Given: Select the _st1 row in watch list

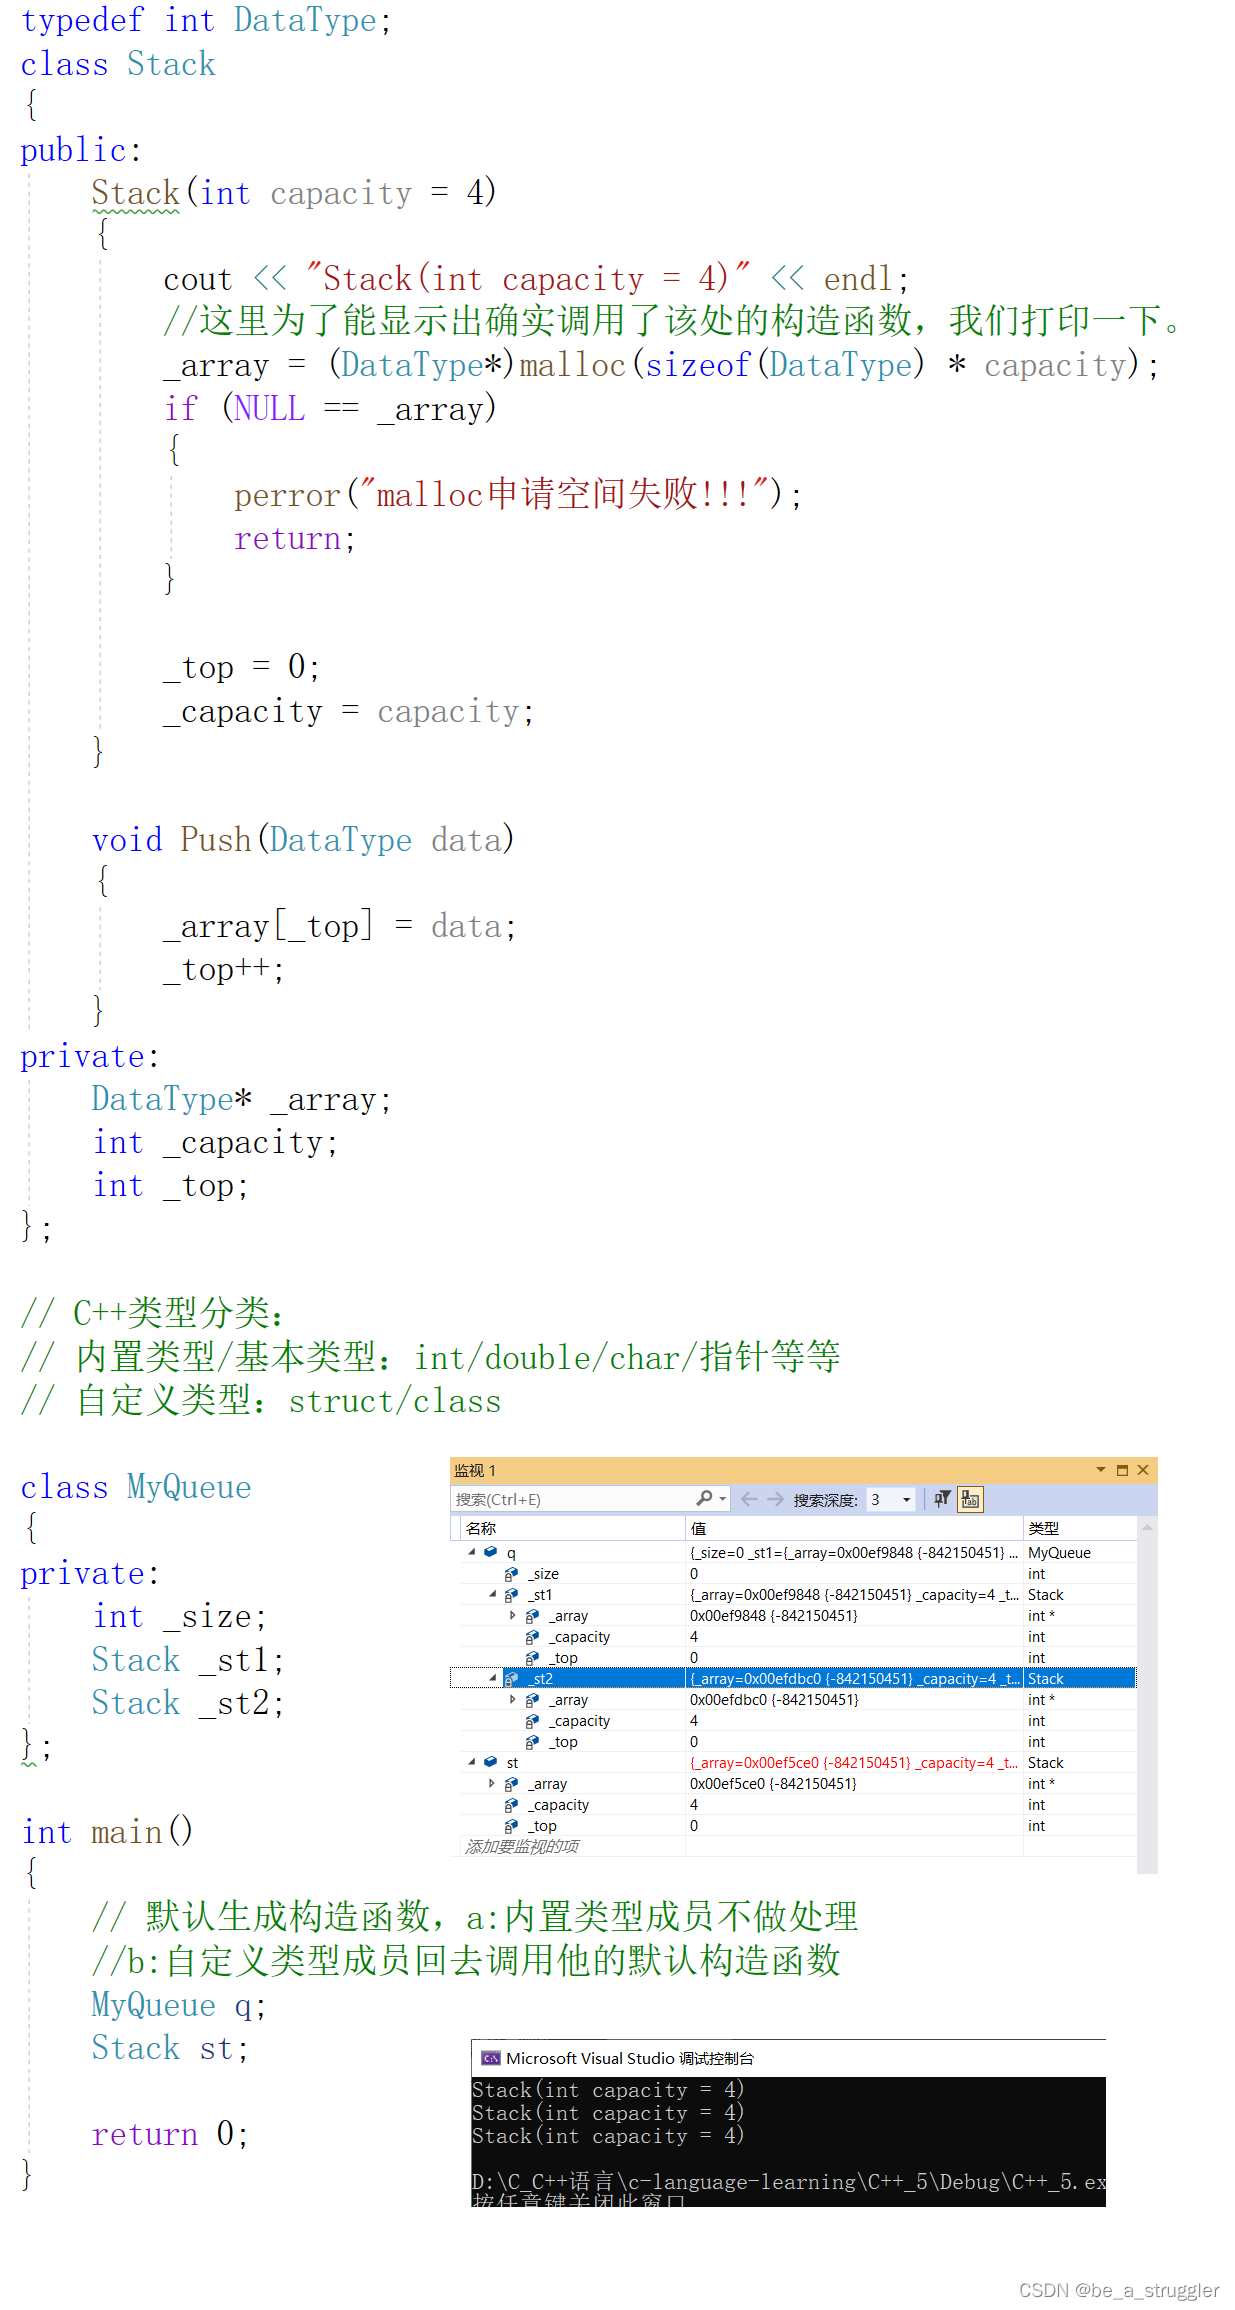Looking at the screenshot, I should click(x=798, y=1595).
